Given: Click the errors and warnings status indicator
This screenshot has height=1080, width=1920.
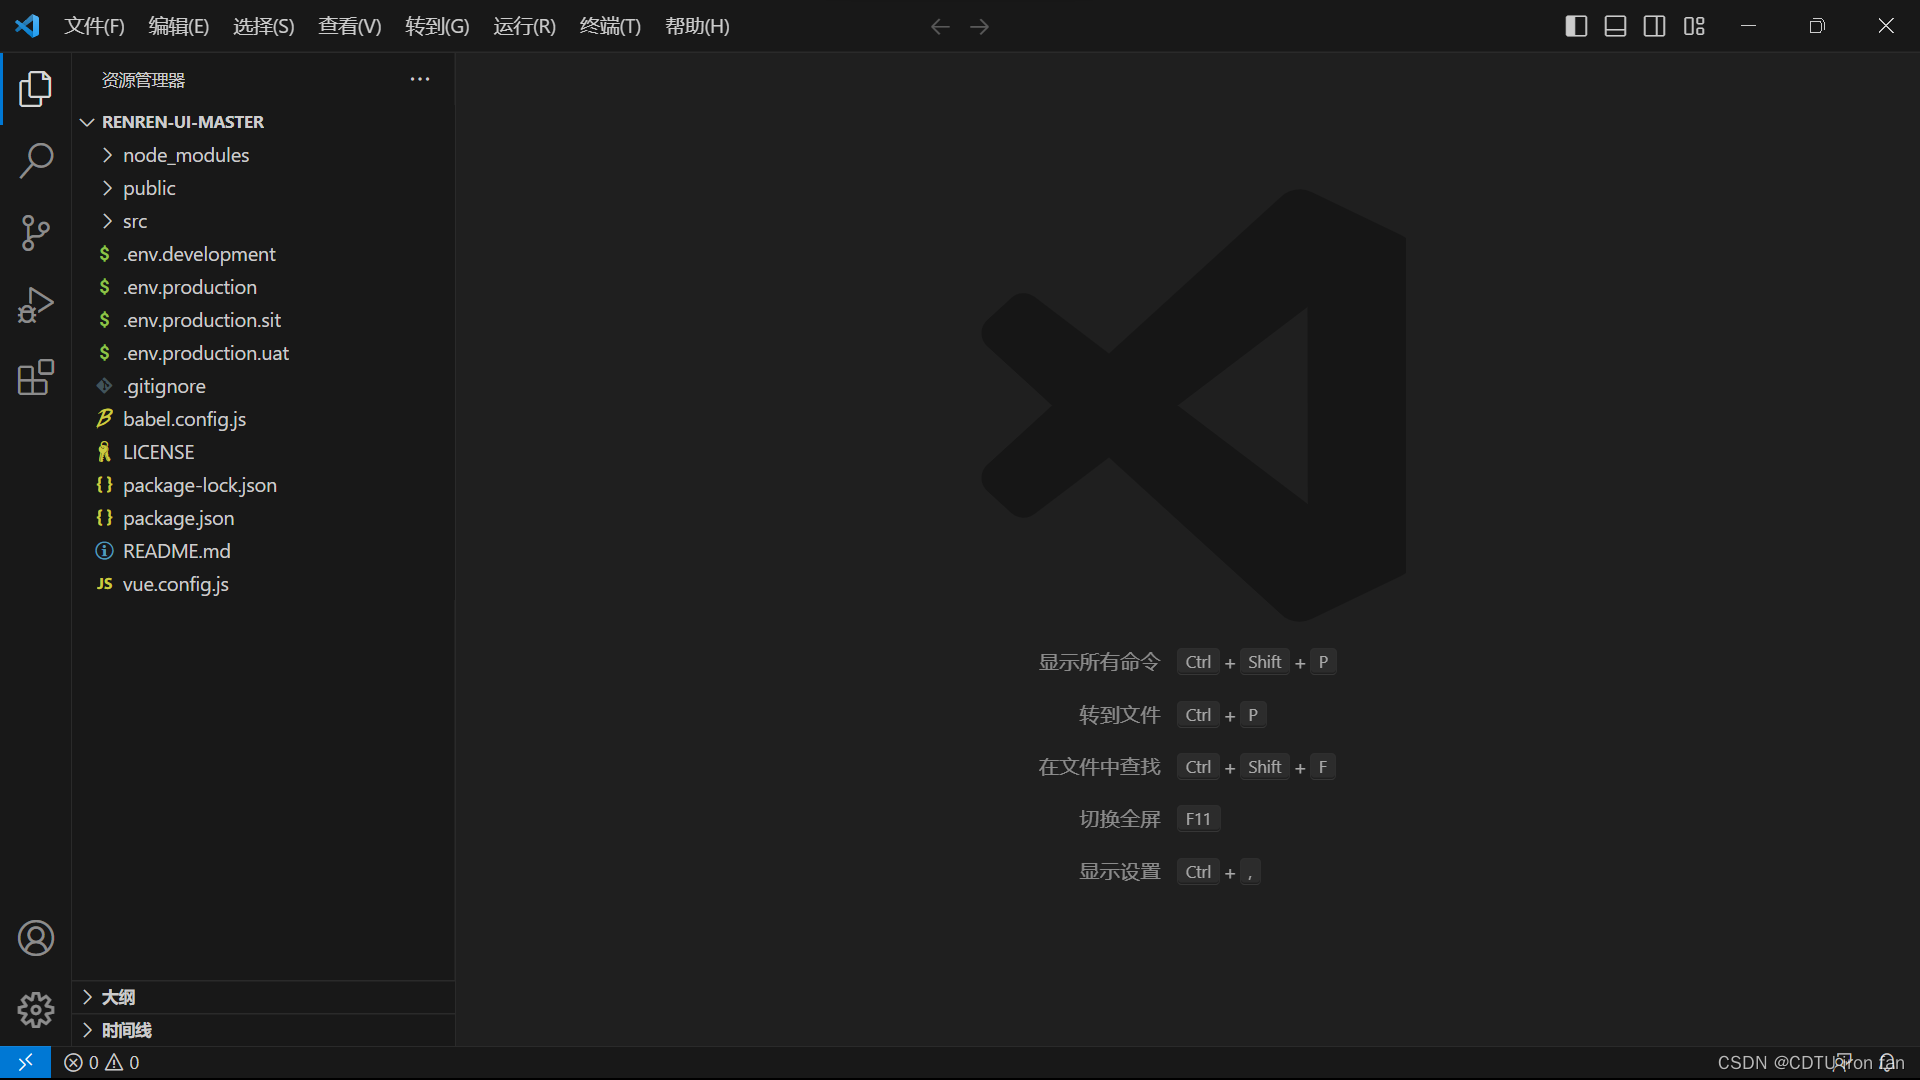Looking at the screenshot, I should point(102,1062).
